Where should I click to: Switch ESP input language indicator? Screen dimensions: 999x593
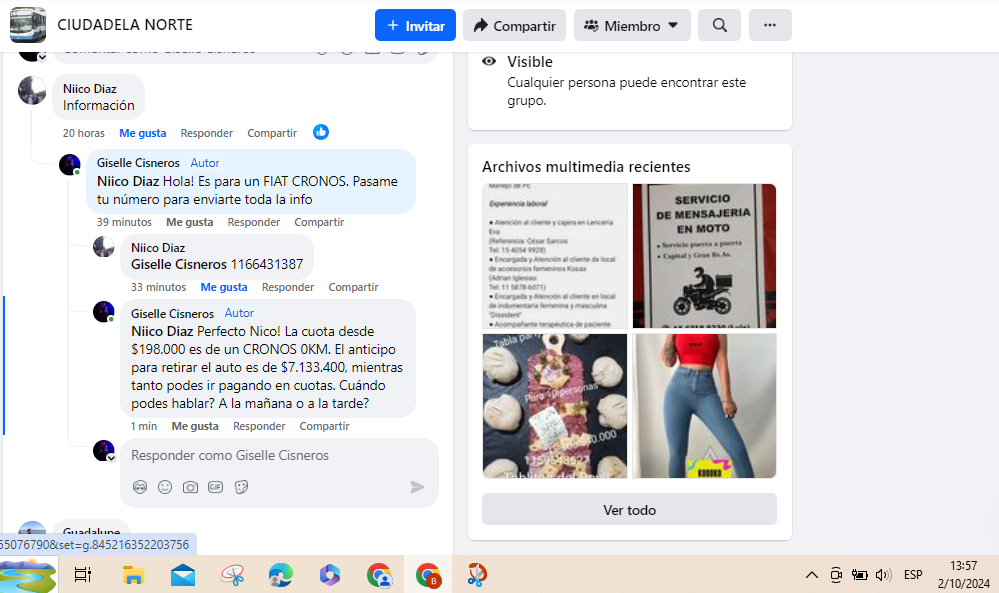913,575
